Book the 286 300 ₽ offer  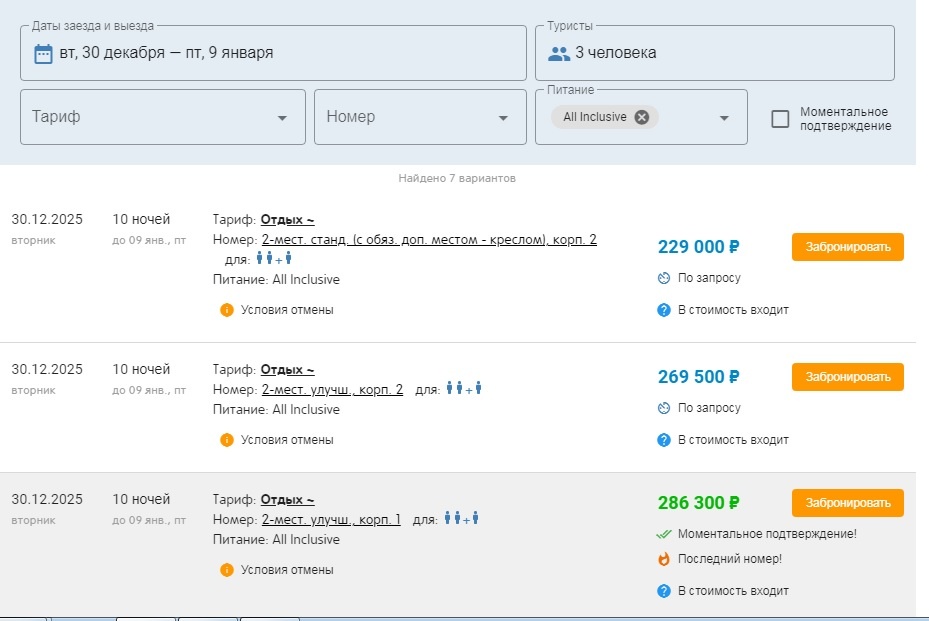click(x=848, y=503)
